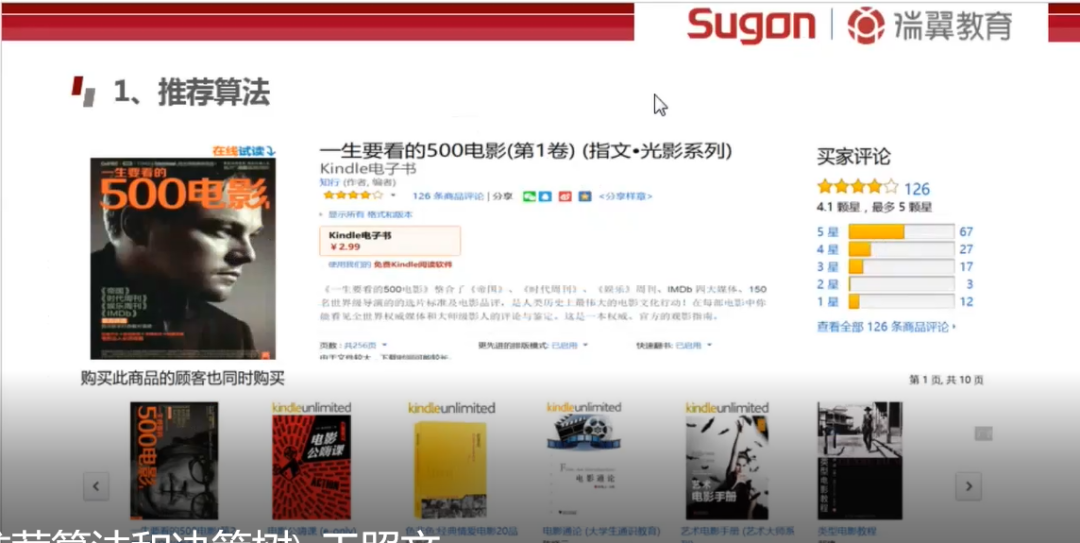The image size is (1080, 543).
Task: Open the 免费Kindle阅读软件 link
Action: (x=413, y=265)
